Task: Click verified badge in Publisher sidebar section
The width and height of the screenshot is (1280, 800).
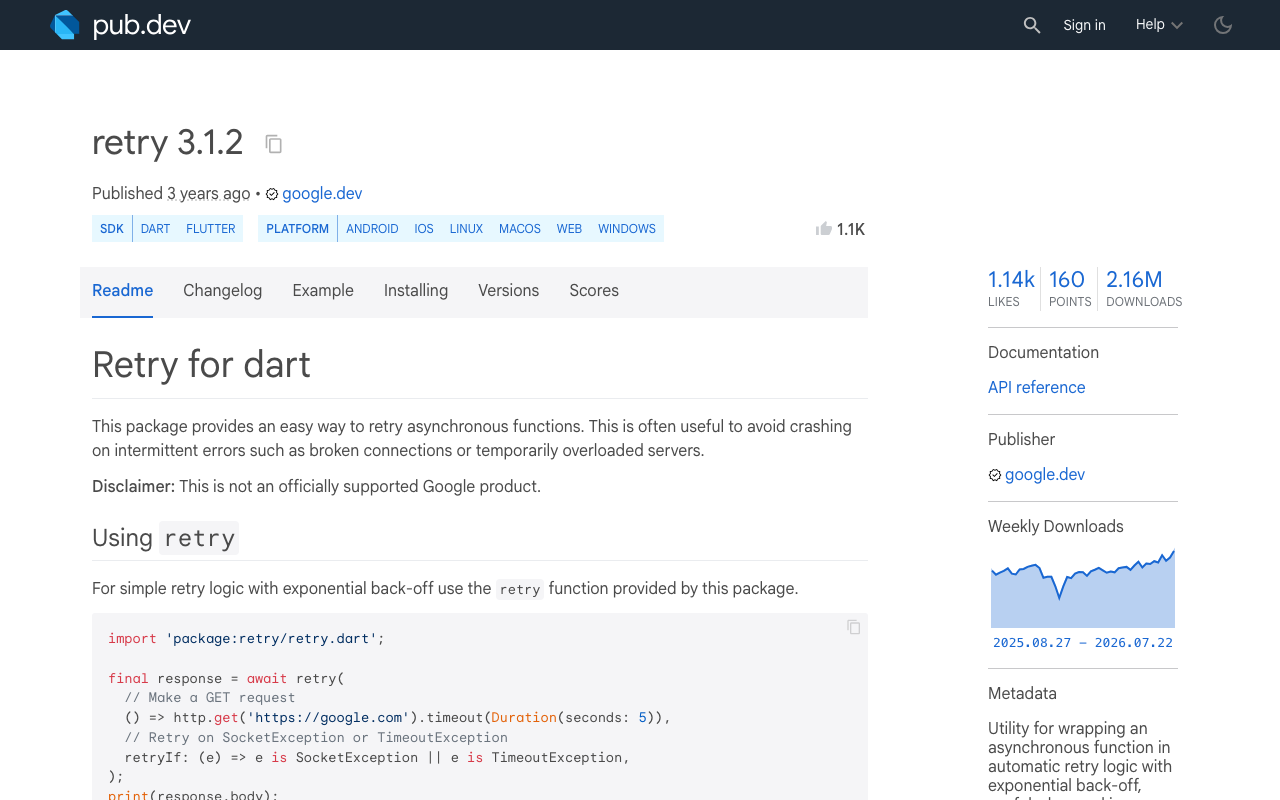Action: pos(995,475)
